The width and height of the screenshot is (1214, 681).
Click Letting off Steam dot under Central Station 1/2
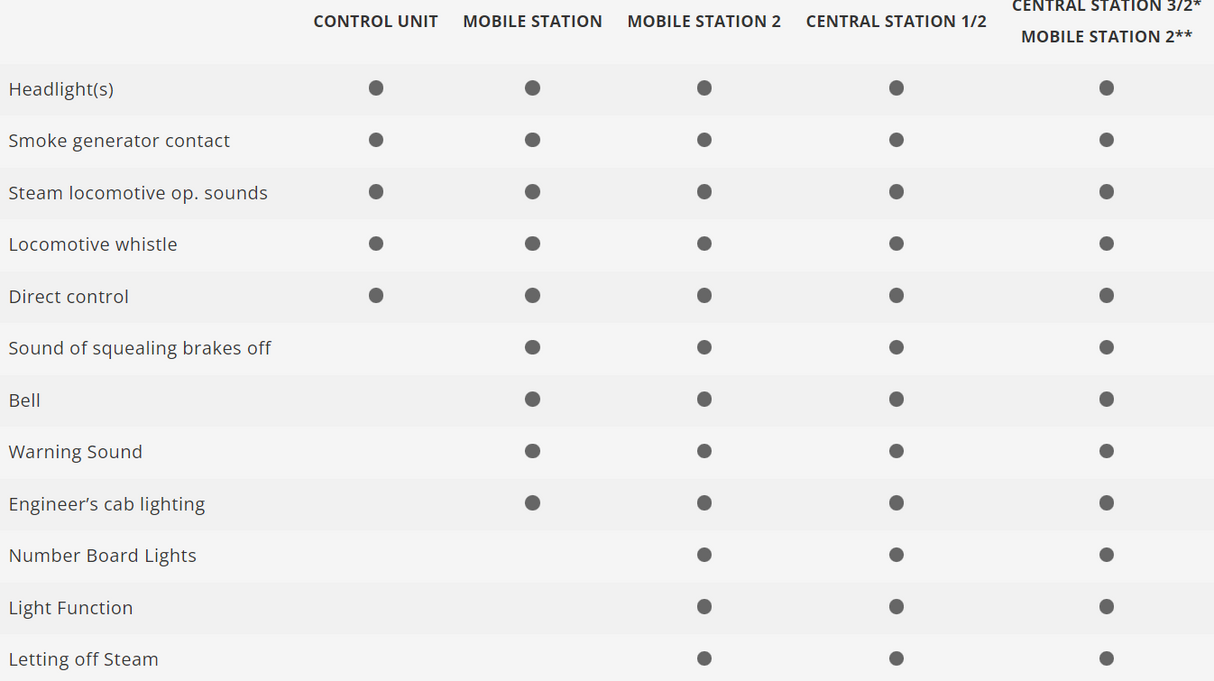pyautogui.click(x=896, y=658)
